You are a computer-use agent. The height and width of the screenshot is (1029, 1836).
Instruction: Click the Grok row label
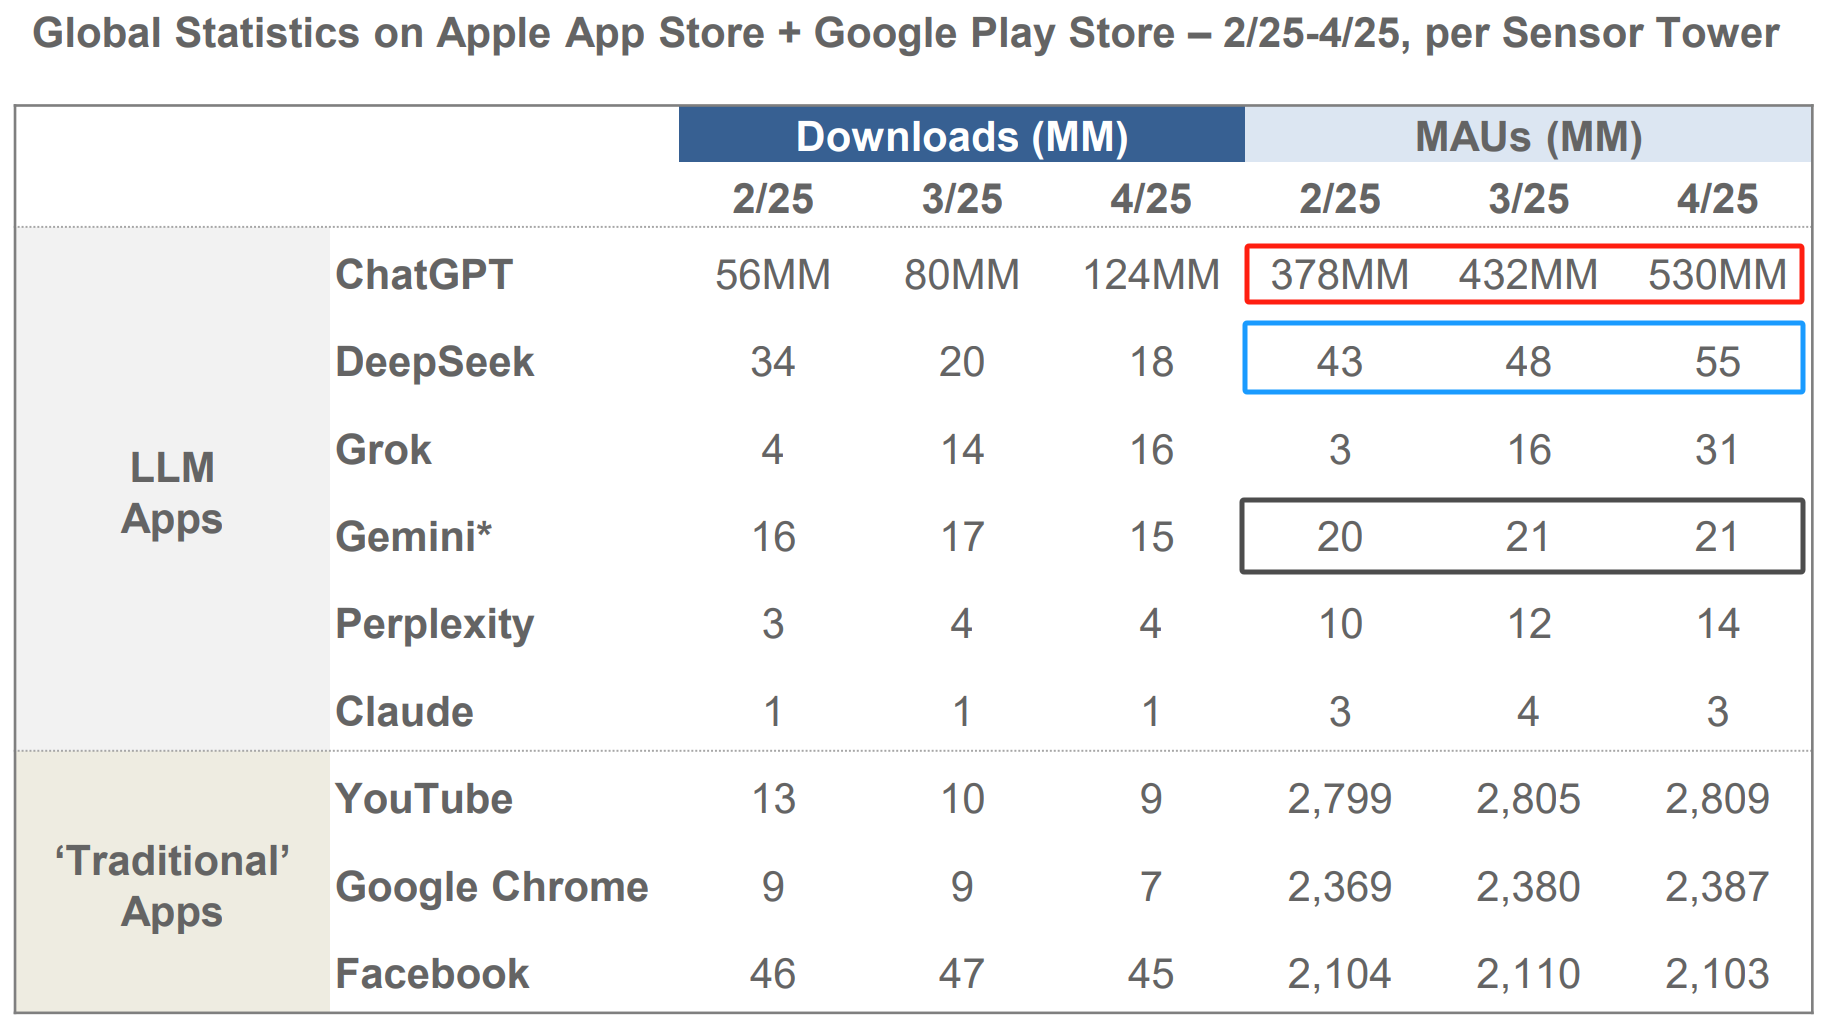click(x=383, y=450)
